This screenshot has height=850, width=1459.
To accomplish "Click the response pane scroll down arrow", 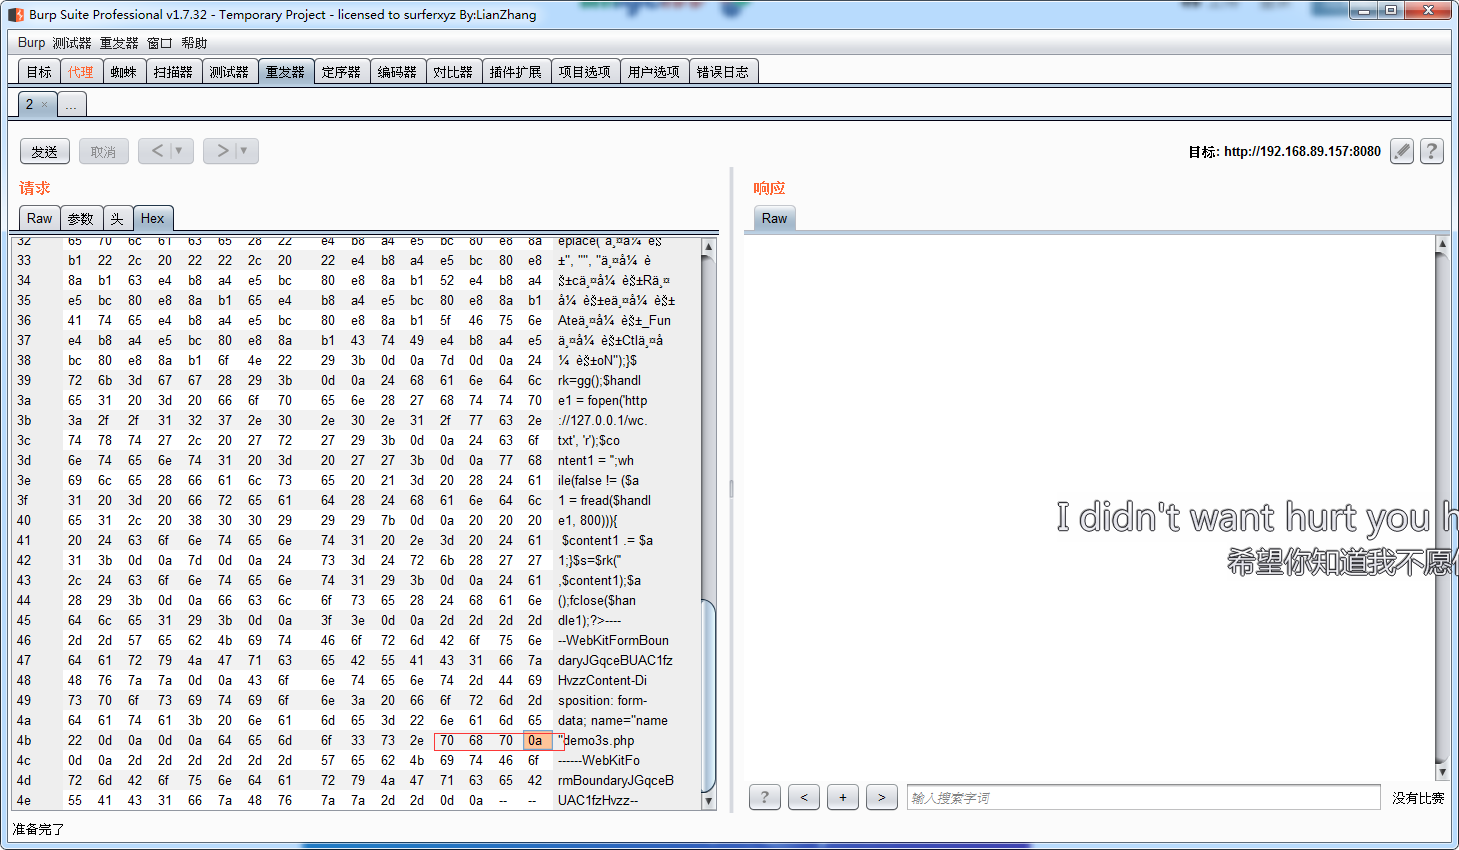I will pos(1442,772).
